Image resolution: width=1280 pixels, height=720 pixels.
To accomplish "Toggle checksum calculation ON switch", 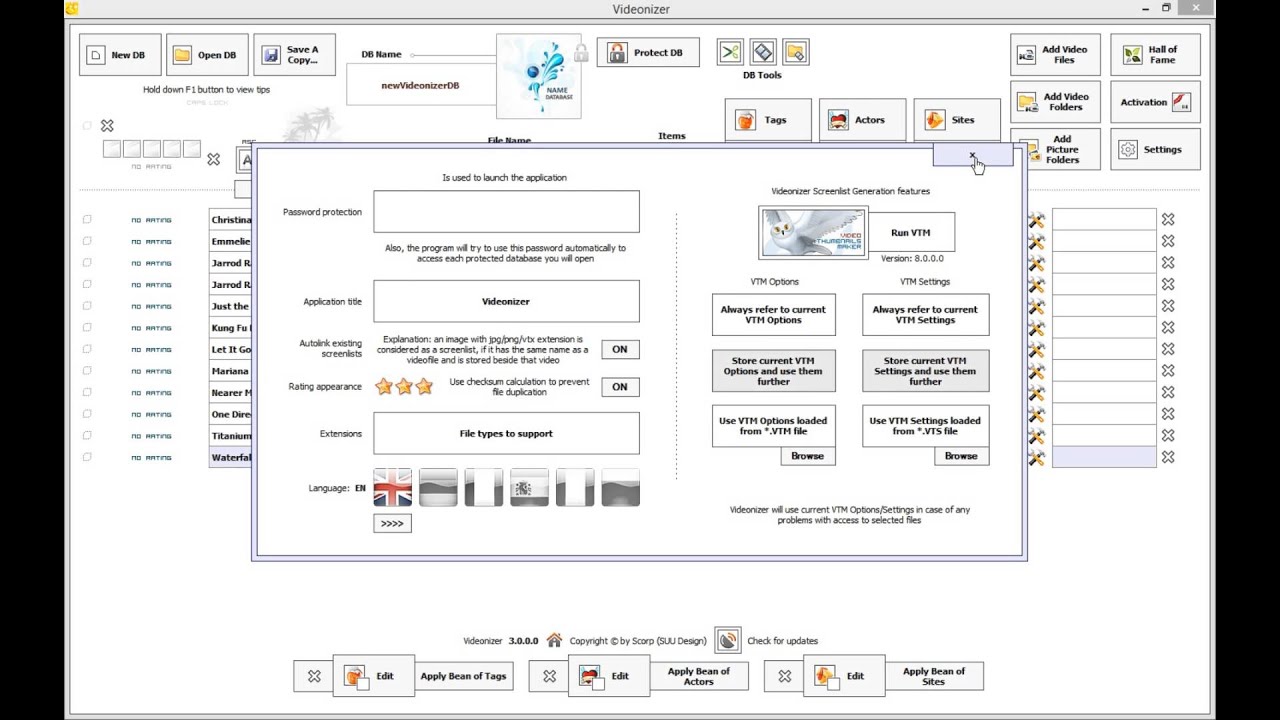I will click(x=620, y=387).
